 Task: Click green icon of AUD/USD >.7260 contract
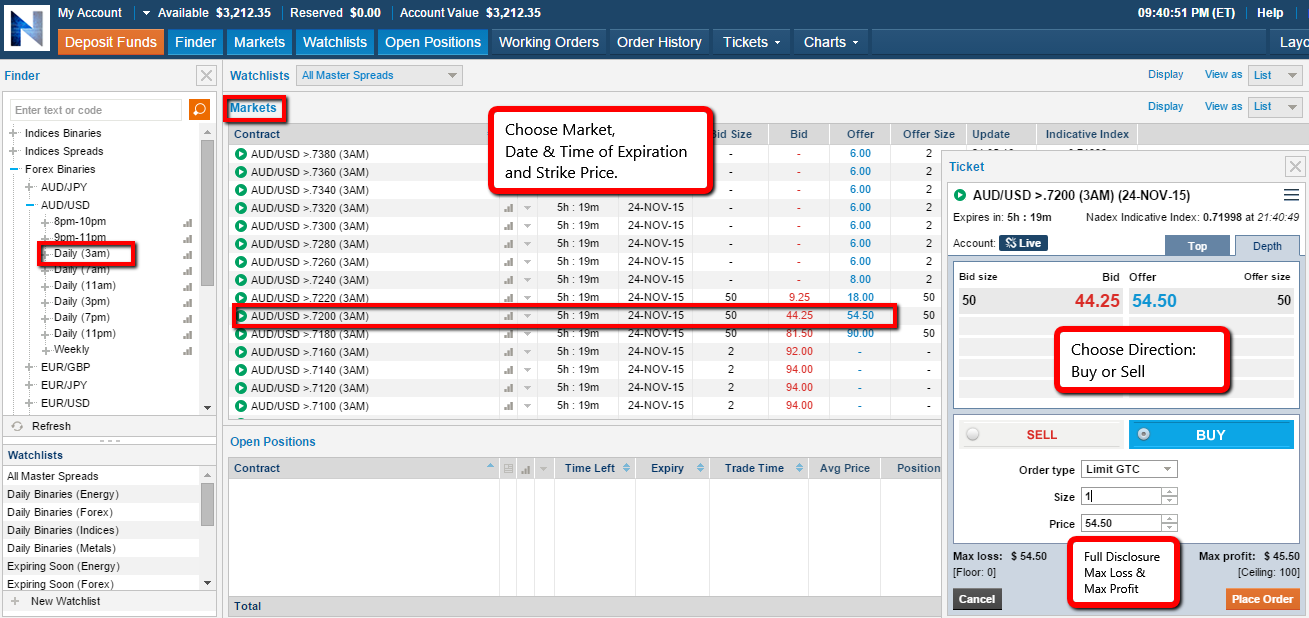(x=241, y=262)
